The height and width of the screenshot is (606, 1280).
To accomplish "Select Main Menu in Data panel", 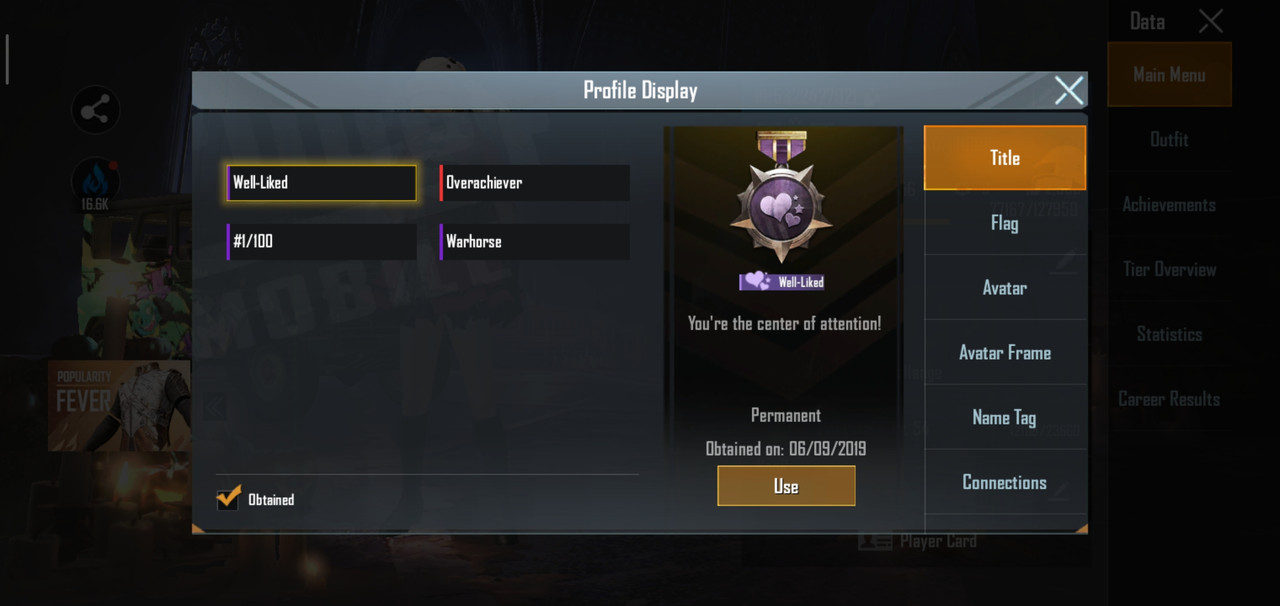I will (x=1169, y=75).
